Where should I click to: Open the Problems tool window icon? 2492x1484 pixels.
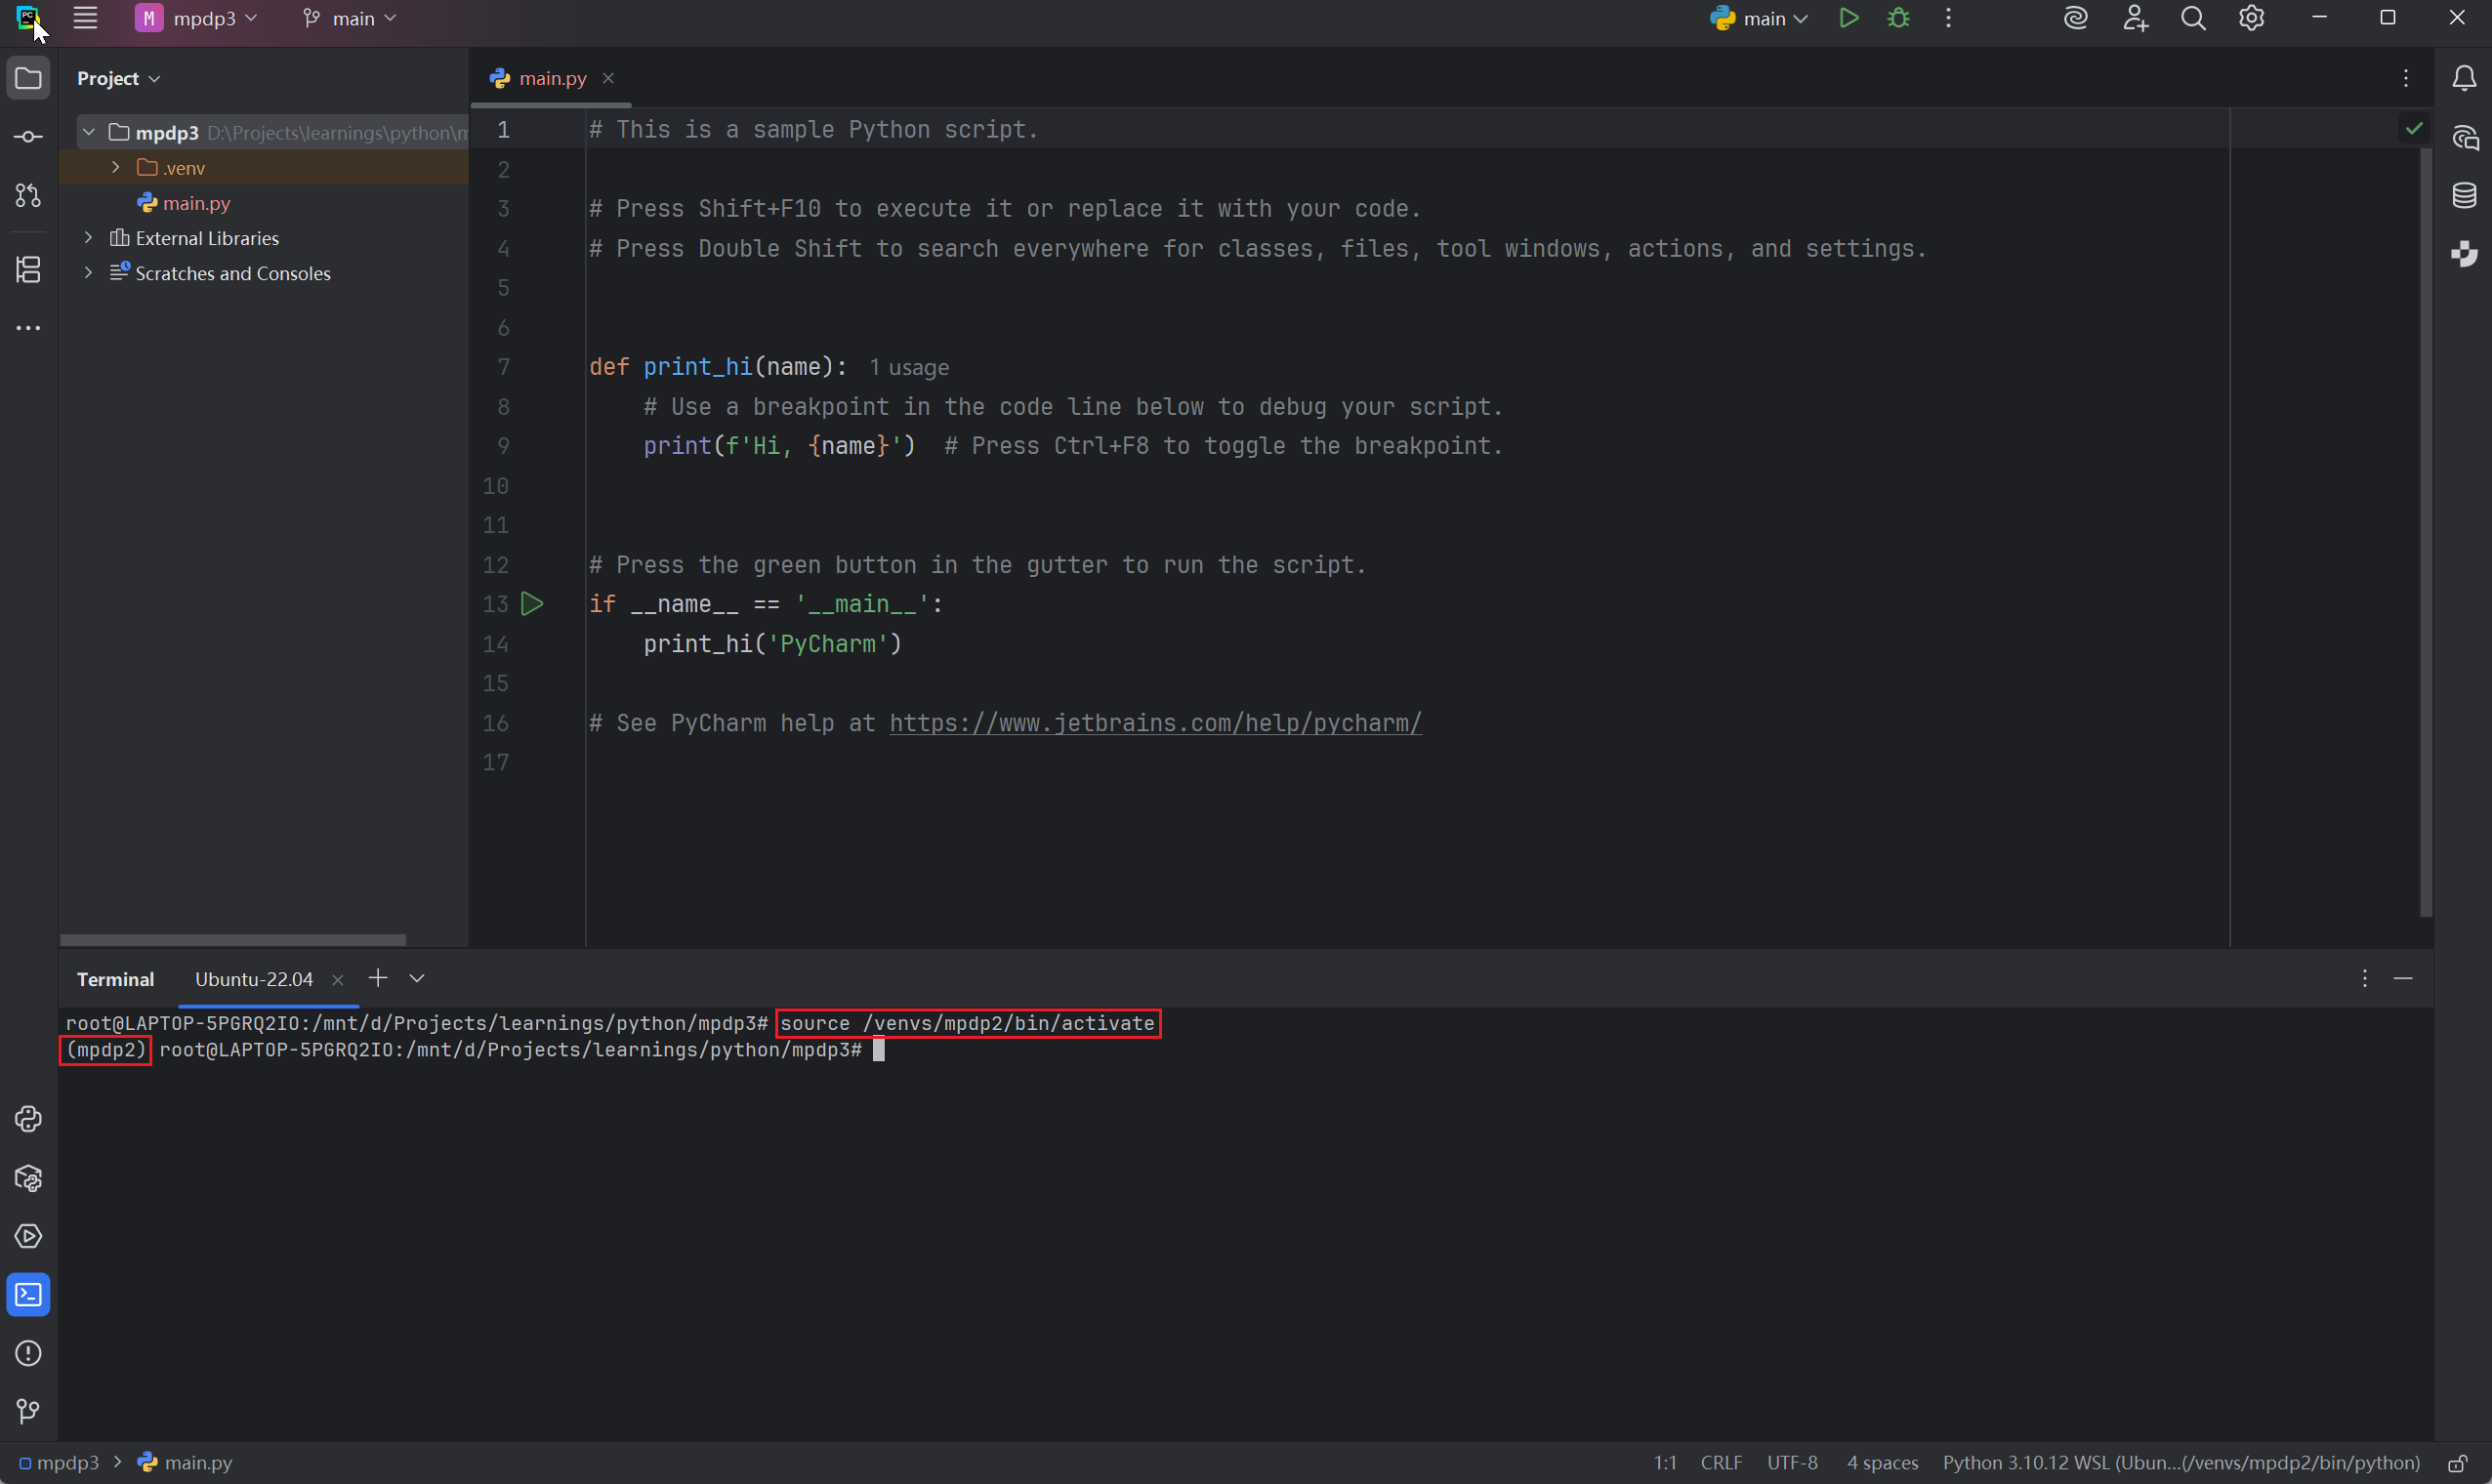pos(28,1353)
